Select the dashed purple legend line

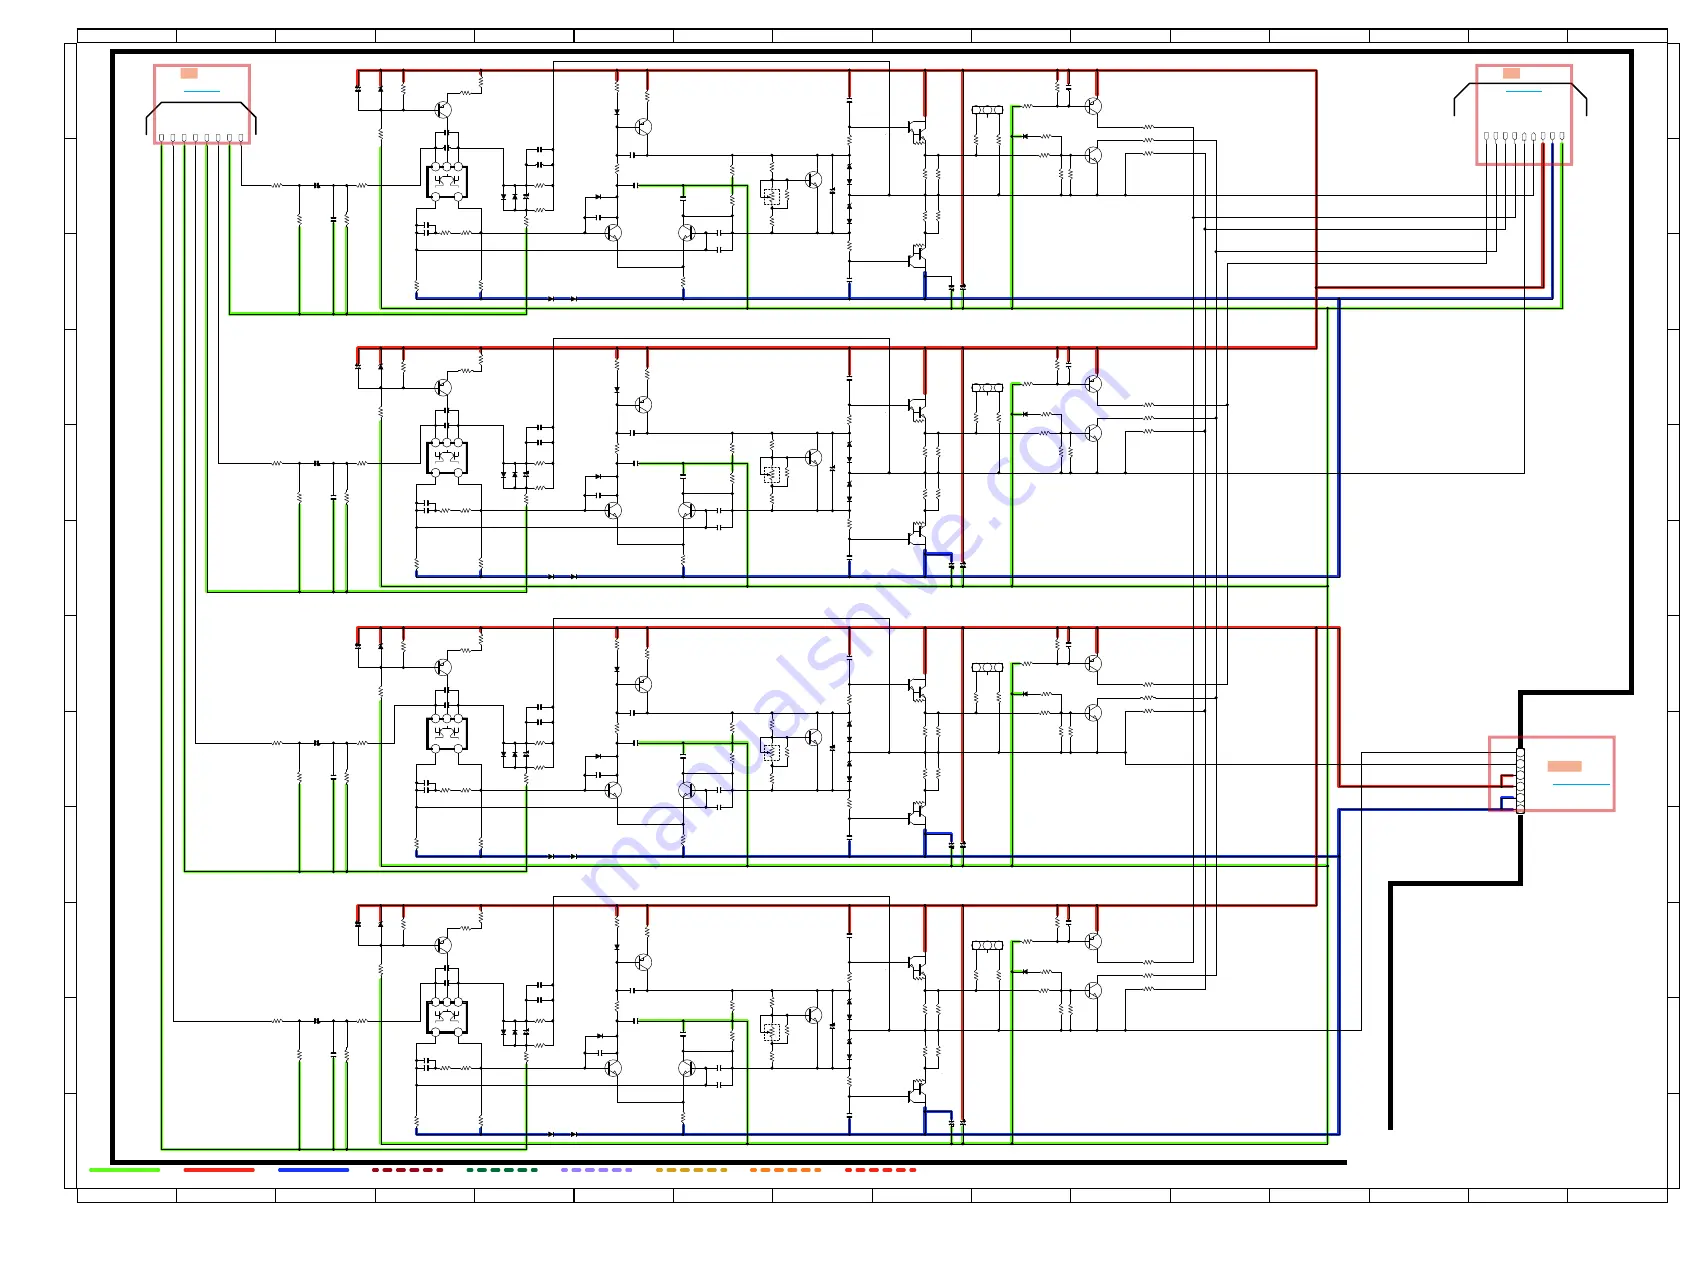point(597,1169)
